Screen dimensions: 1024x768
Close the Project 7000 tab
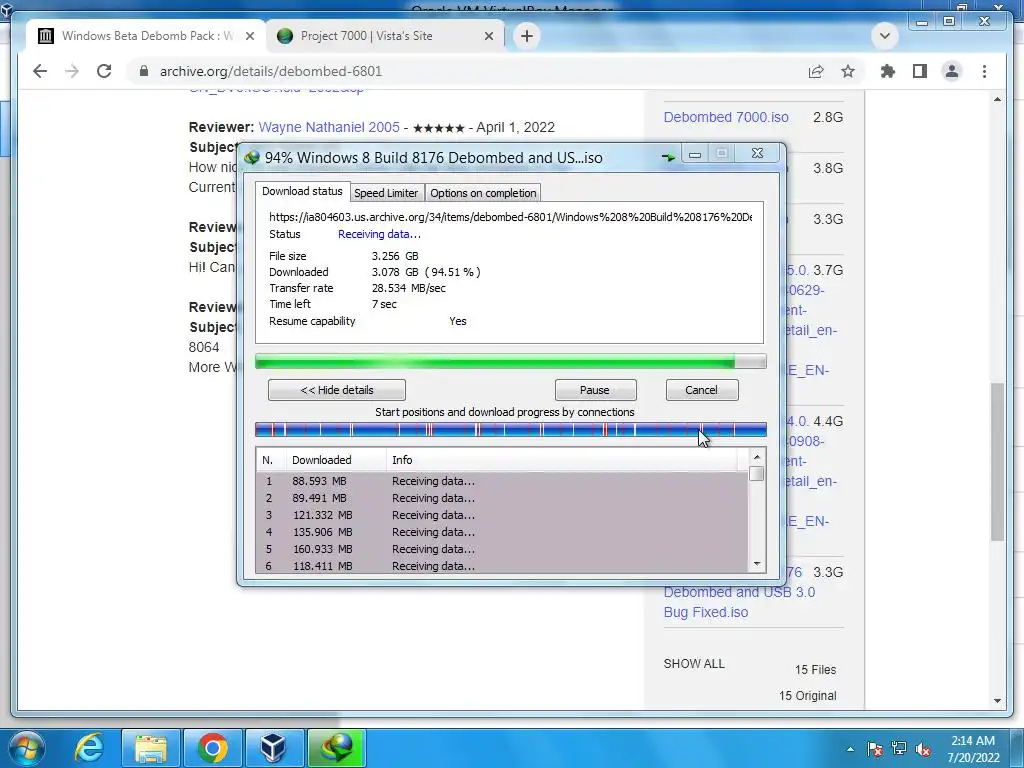488,36
